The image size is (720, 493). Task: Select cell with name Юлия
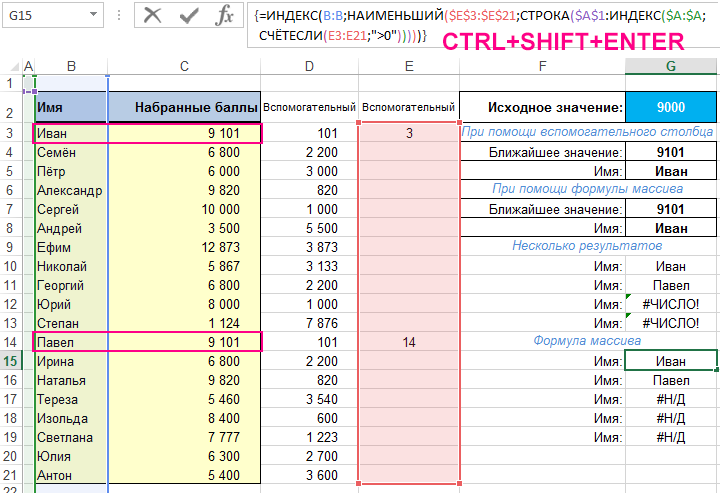pos(71,456)
